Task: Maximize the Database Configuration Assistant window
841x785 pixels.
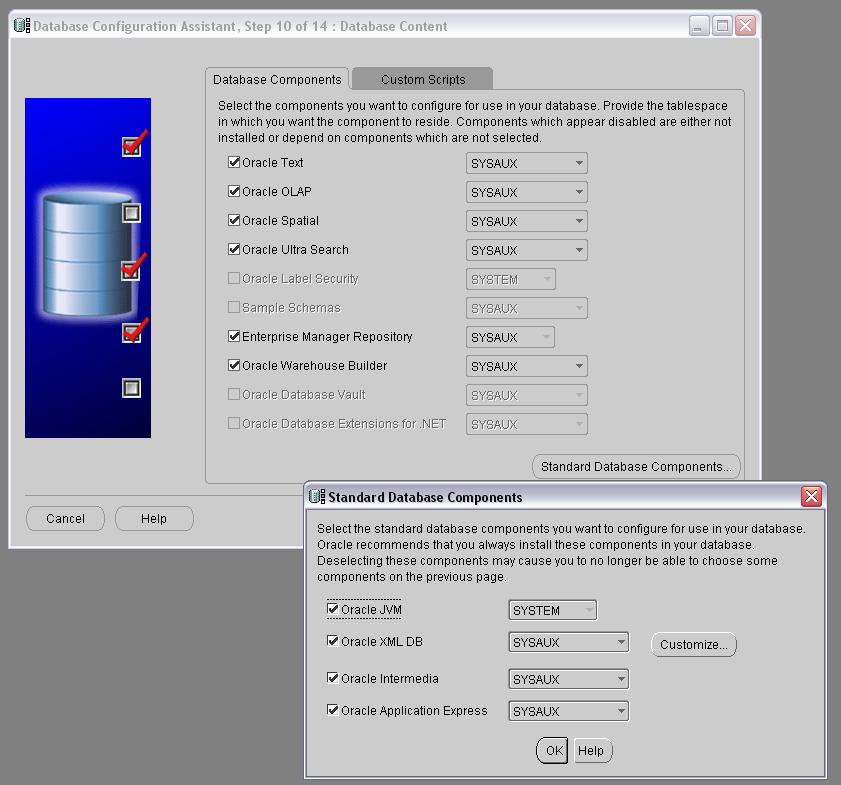Action: [722, 26]
